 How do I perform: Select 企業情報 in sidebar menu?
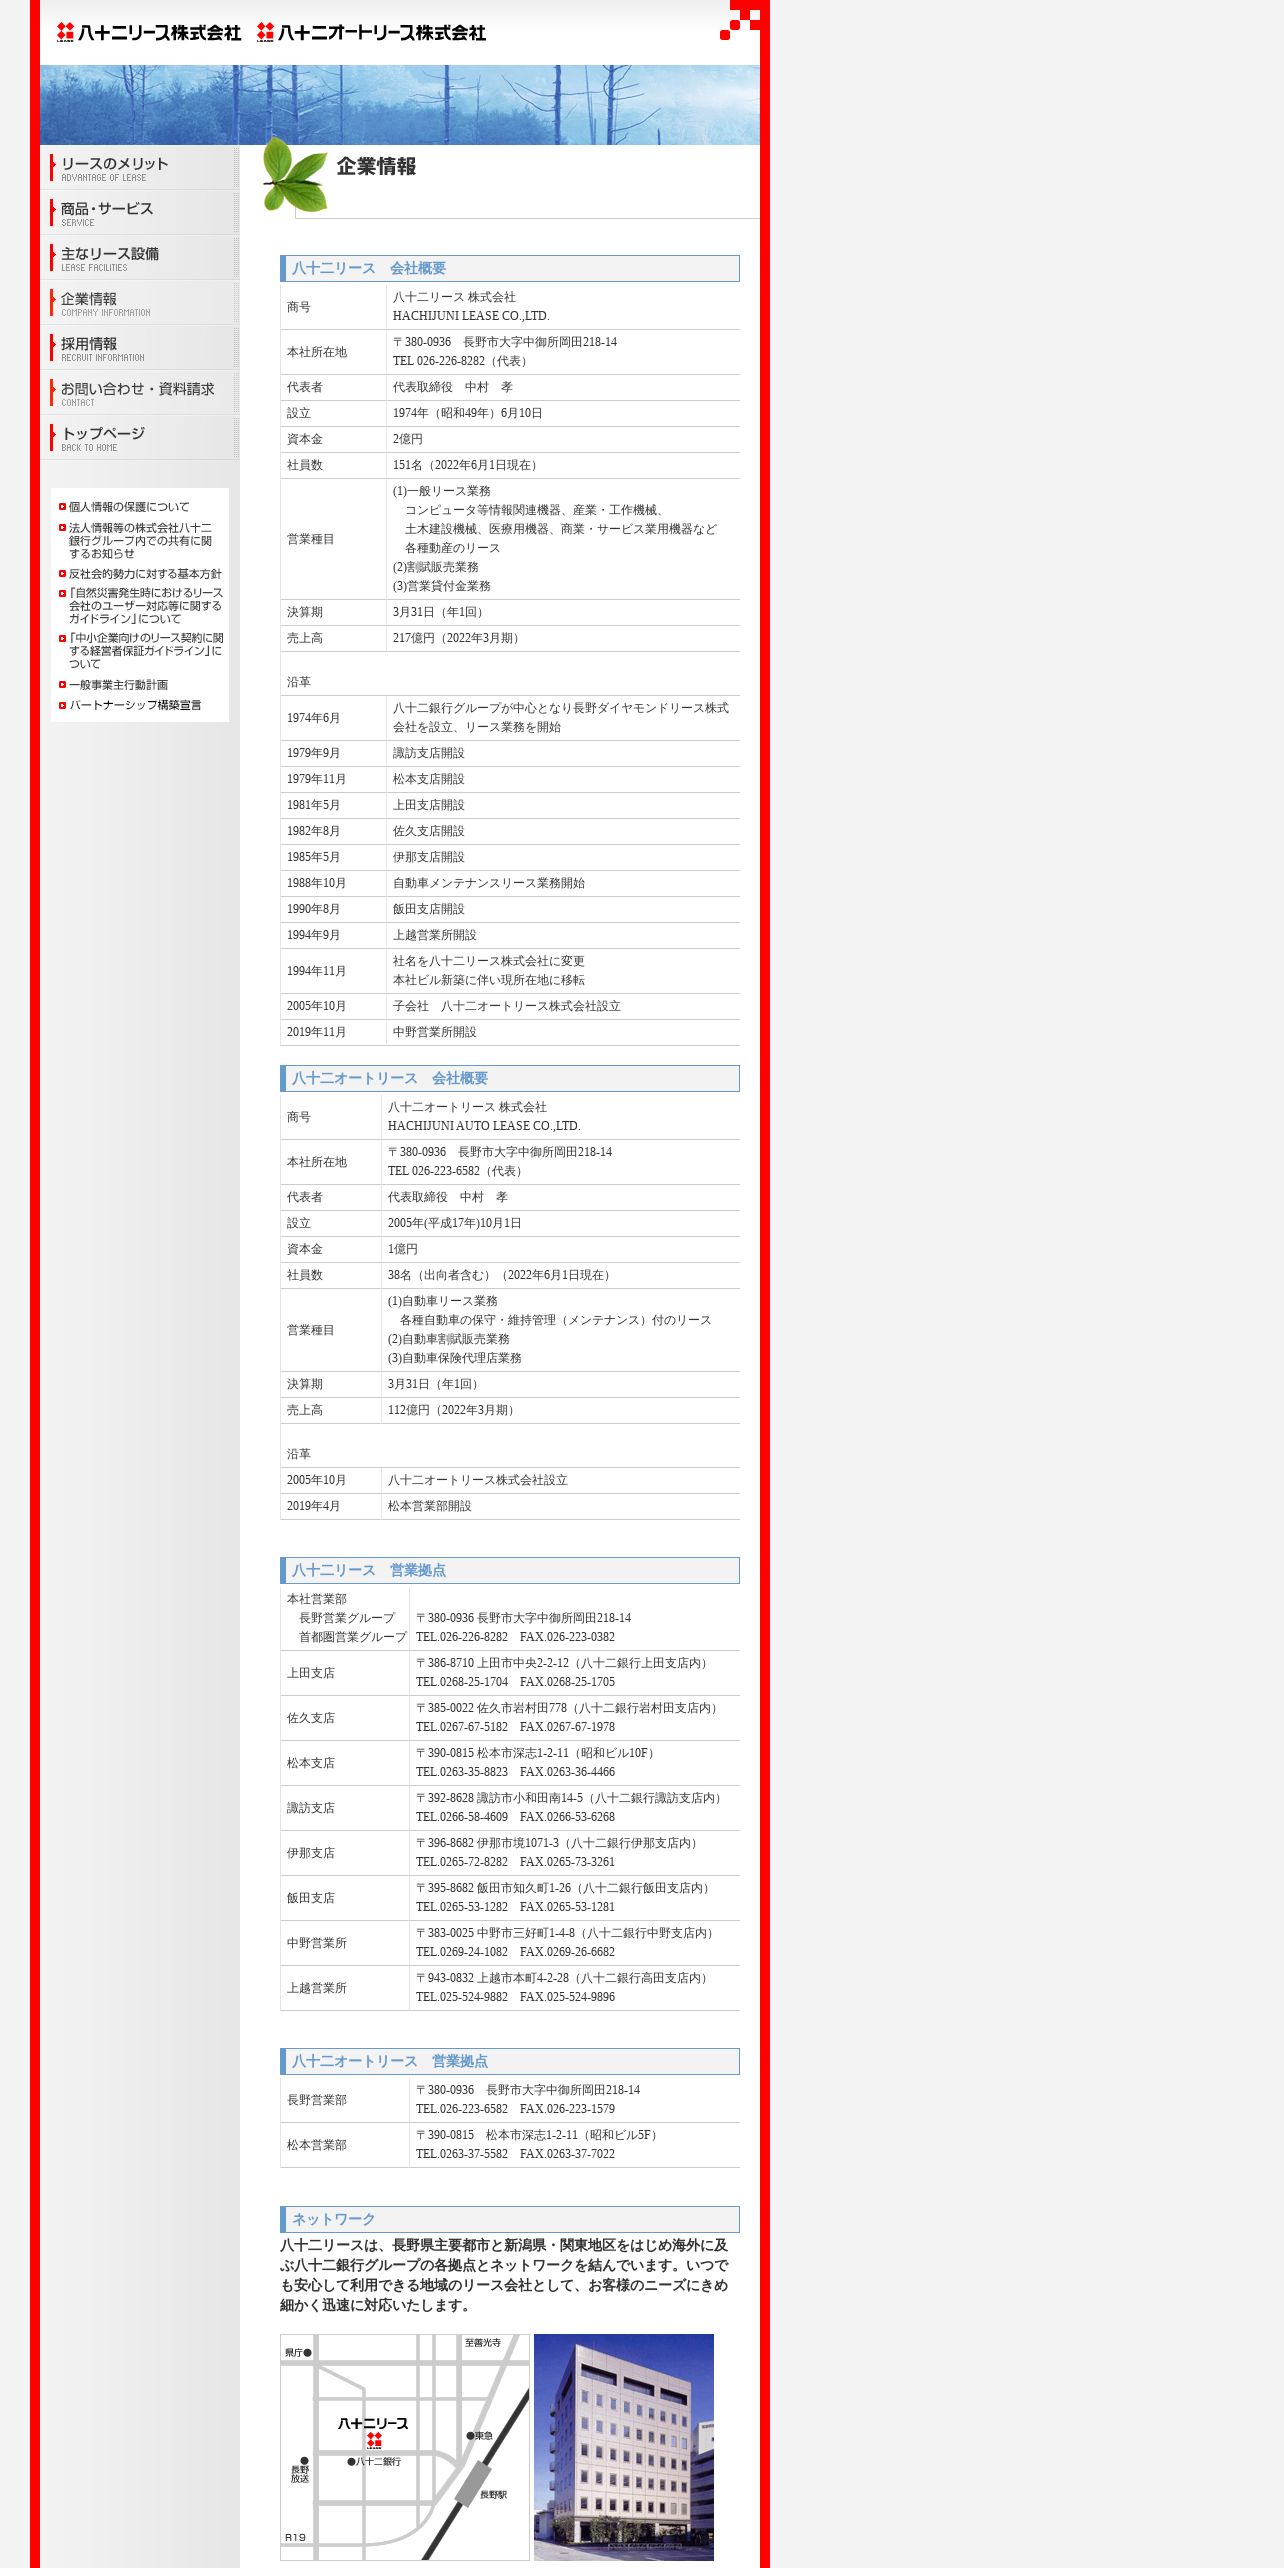(139, 303)
